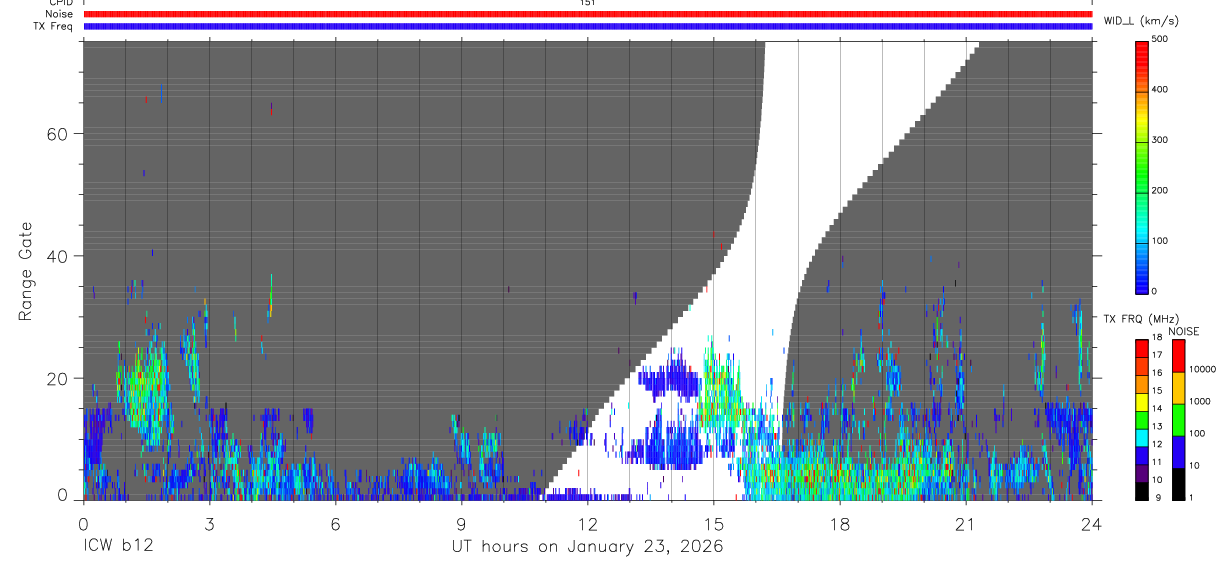Click the cyan segment of TX FRQ colorbar
This screenshot has width=1228, height=567.
[x=1142, y=436]
